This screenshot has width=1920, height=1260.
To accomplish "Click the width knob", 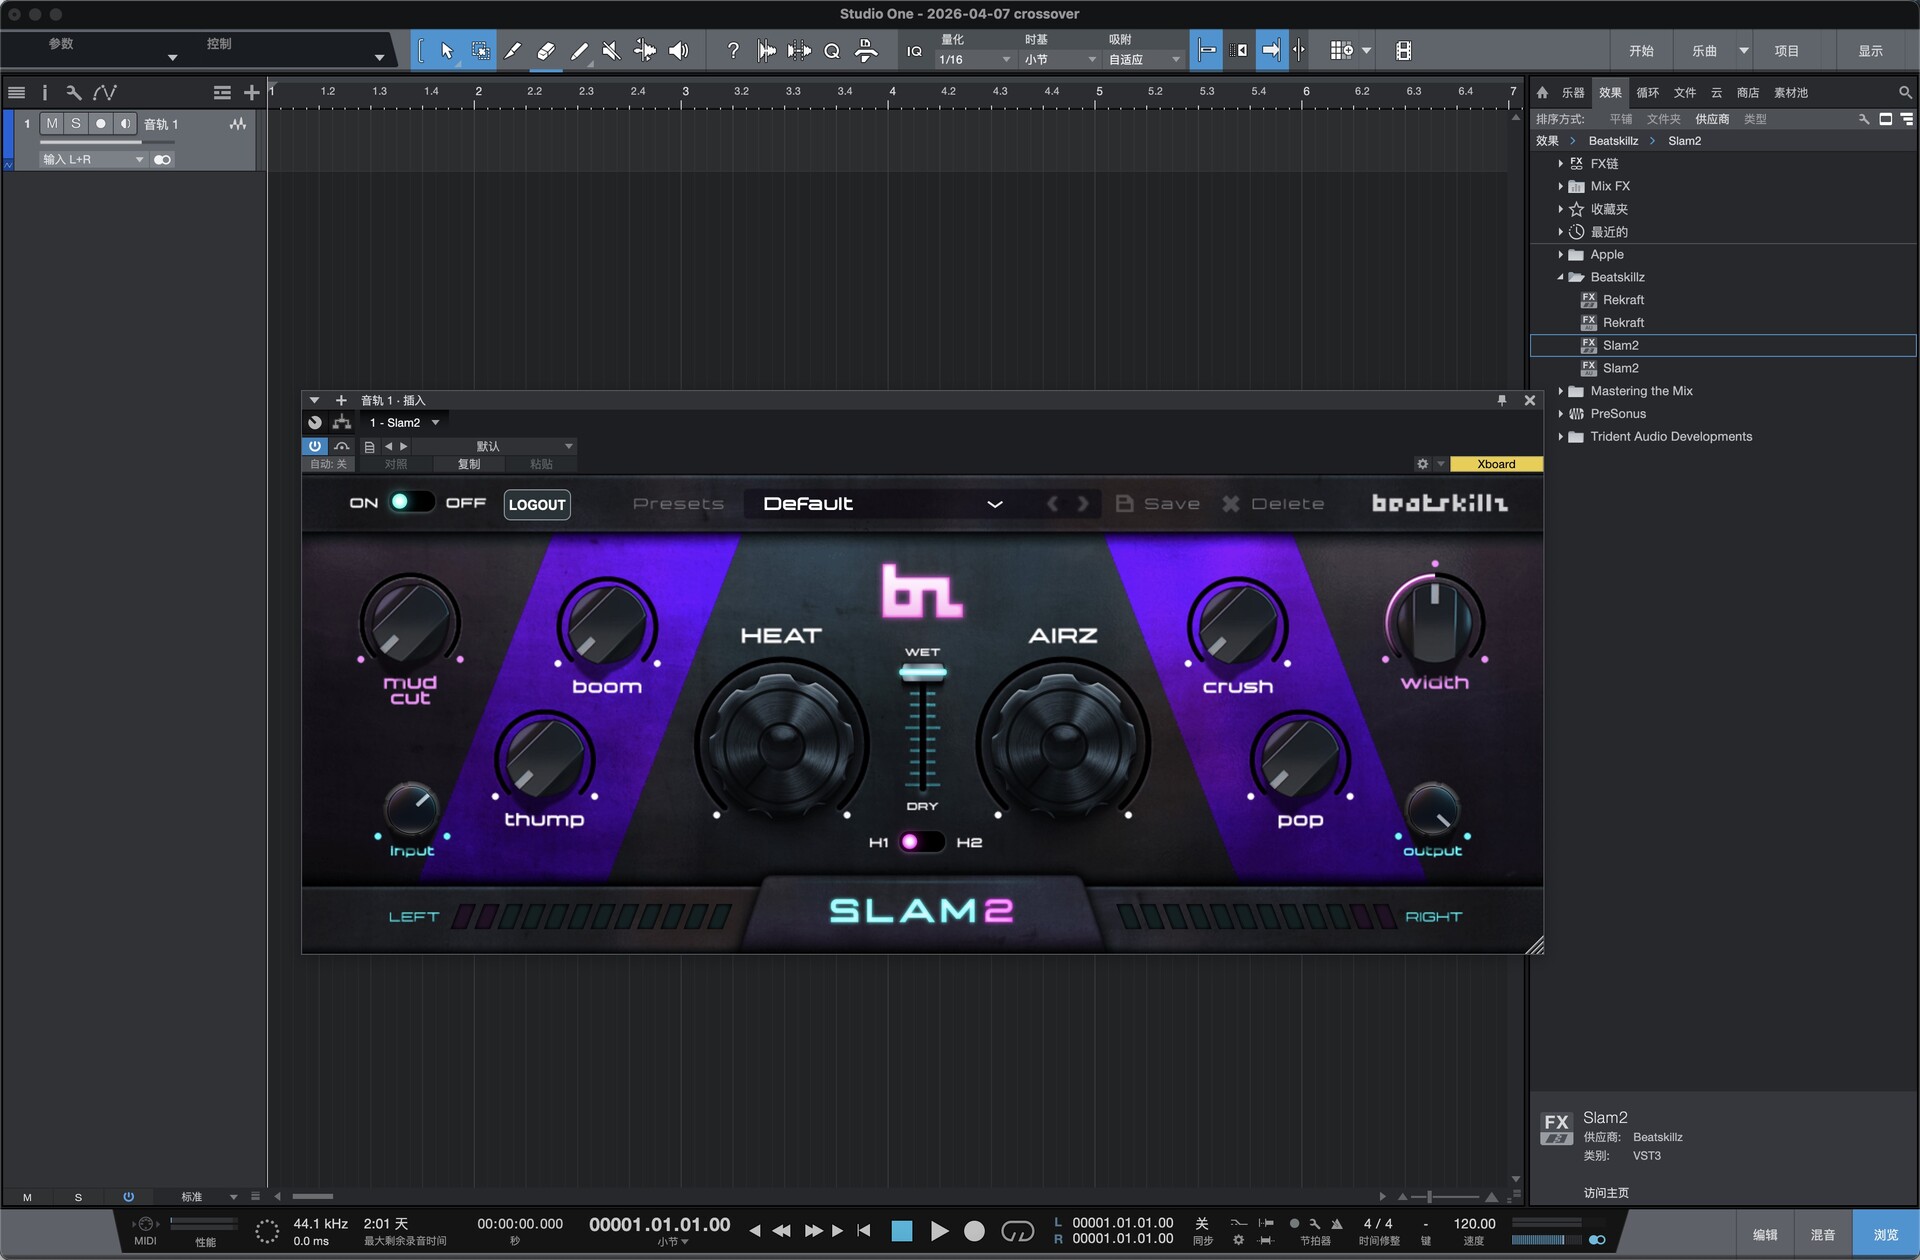I will tap(1434, 621).
